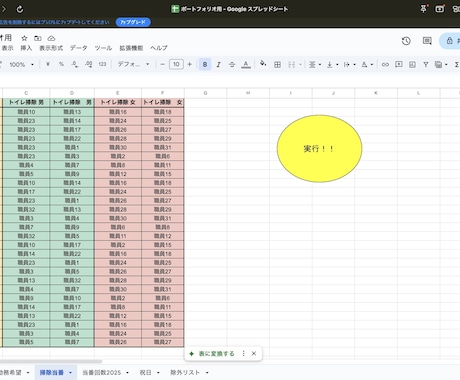Select header cell in column F

point(162,102)
